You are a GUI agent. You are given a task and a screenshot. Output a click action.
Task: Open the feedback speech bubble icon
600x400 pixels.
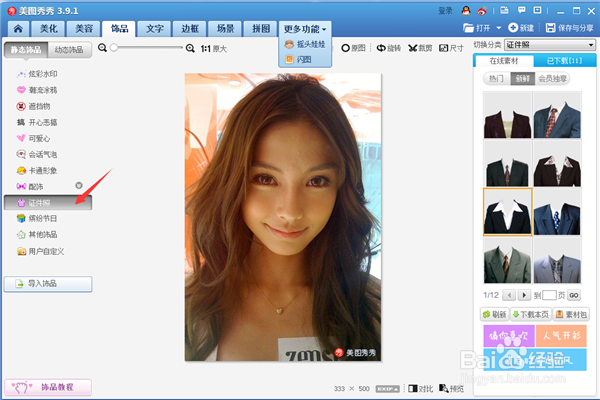(x=522, y=10)
